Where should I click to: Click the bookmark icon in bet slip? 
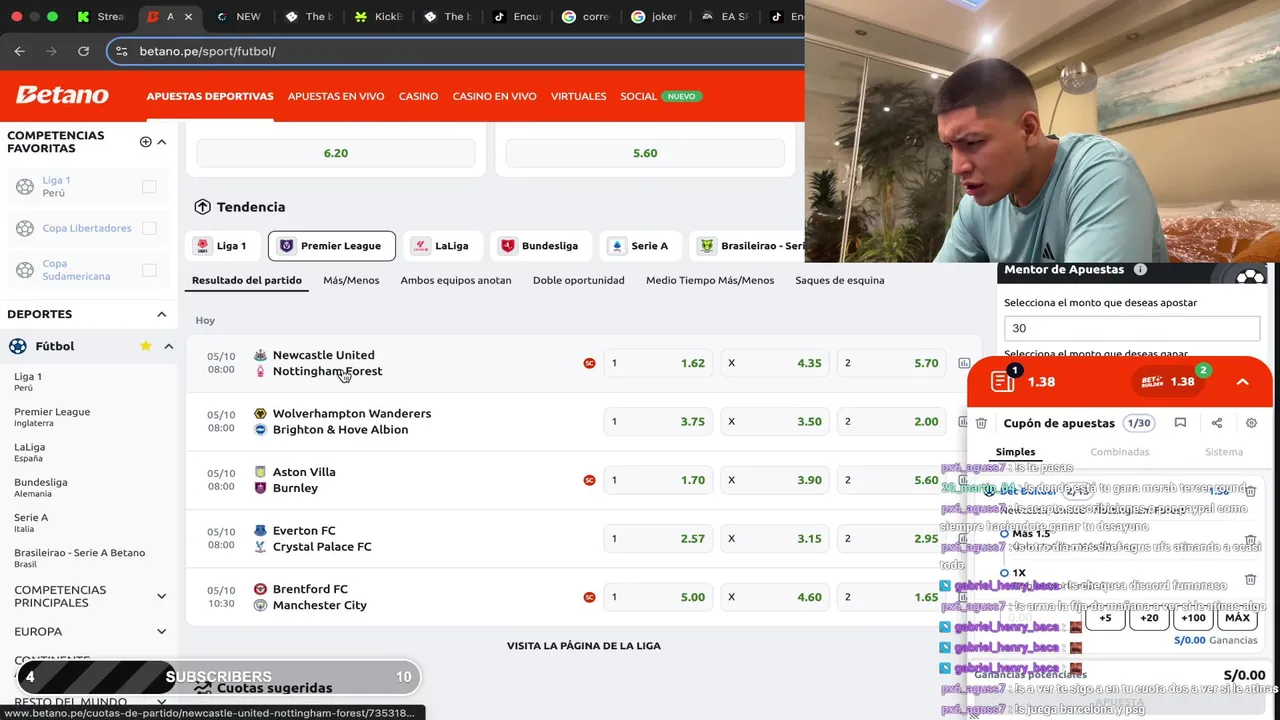(1180, 423)
